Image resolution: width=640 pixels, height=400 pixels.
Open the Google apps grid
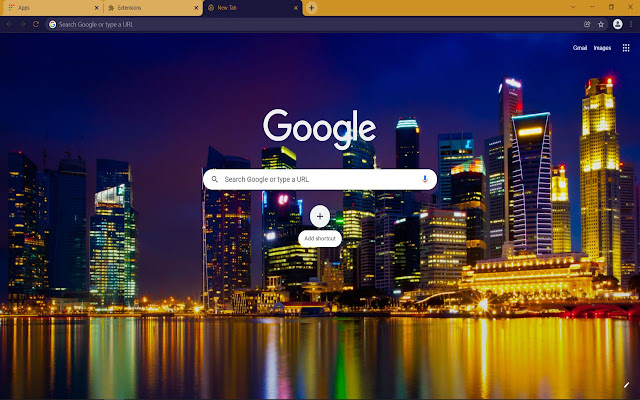pyautogui.click(x=626, y=48)
